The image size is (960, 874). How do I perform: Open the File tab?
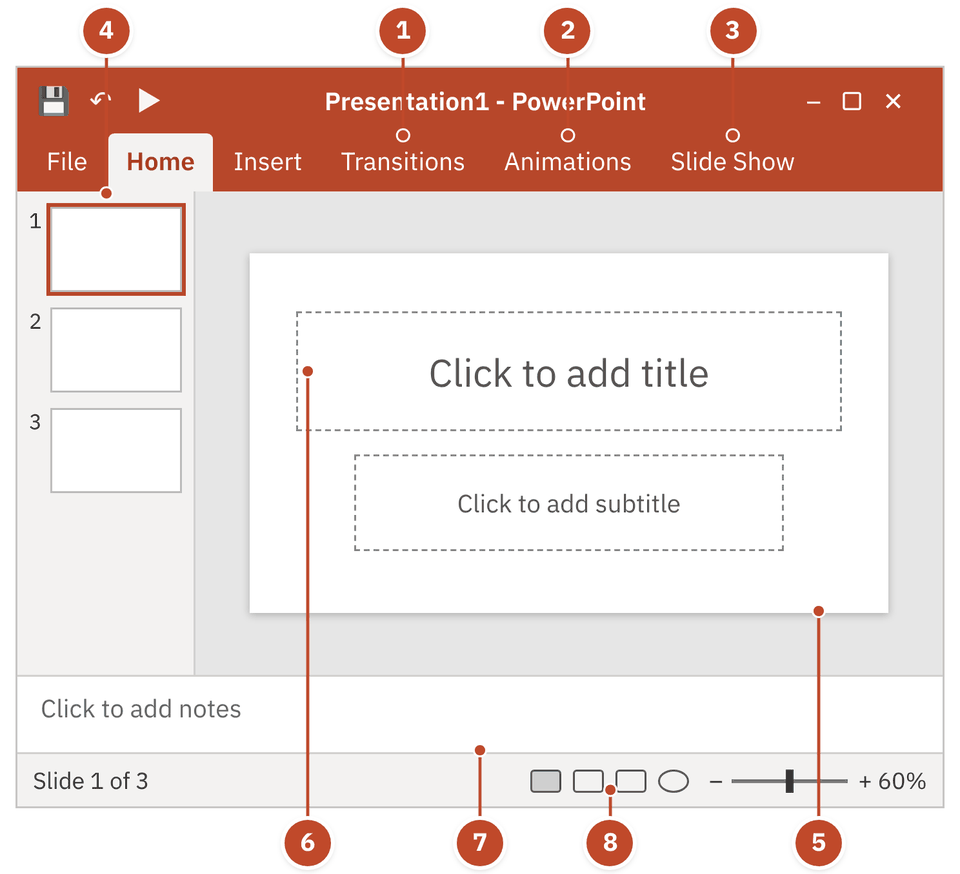[67, 162]
